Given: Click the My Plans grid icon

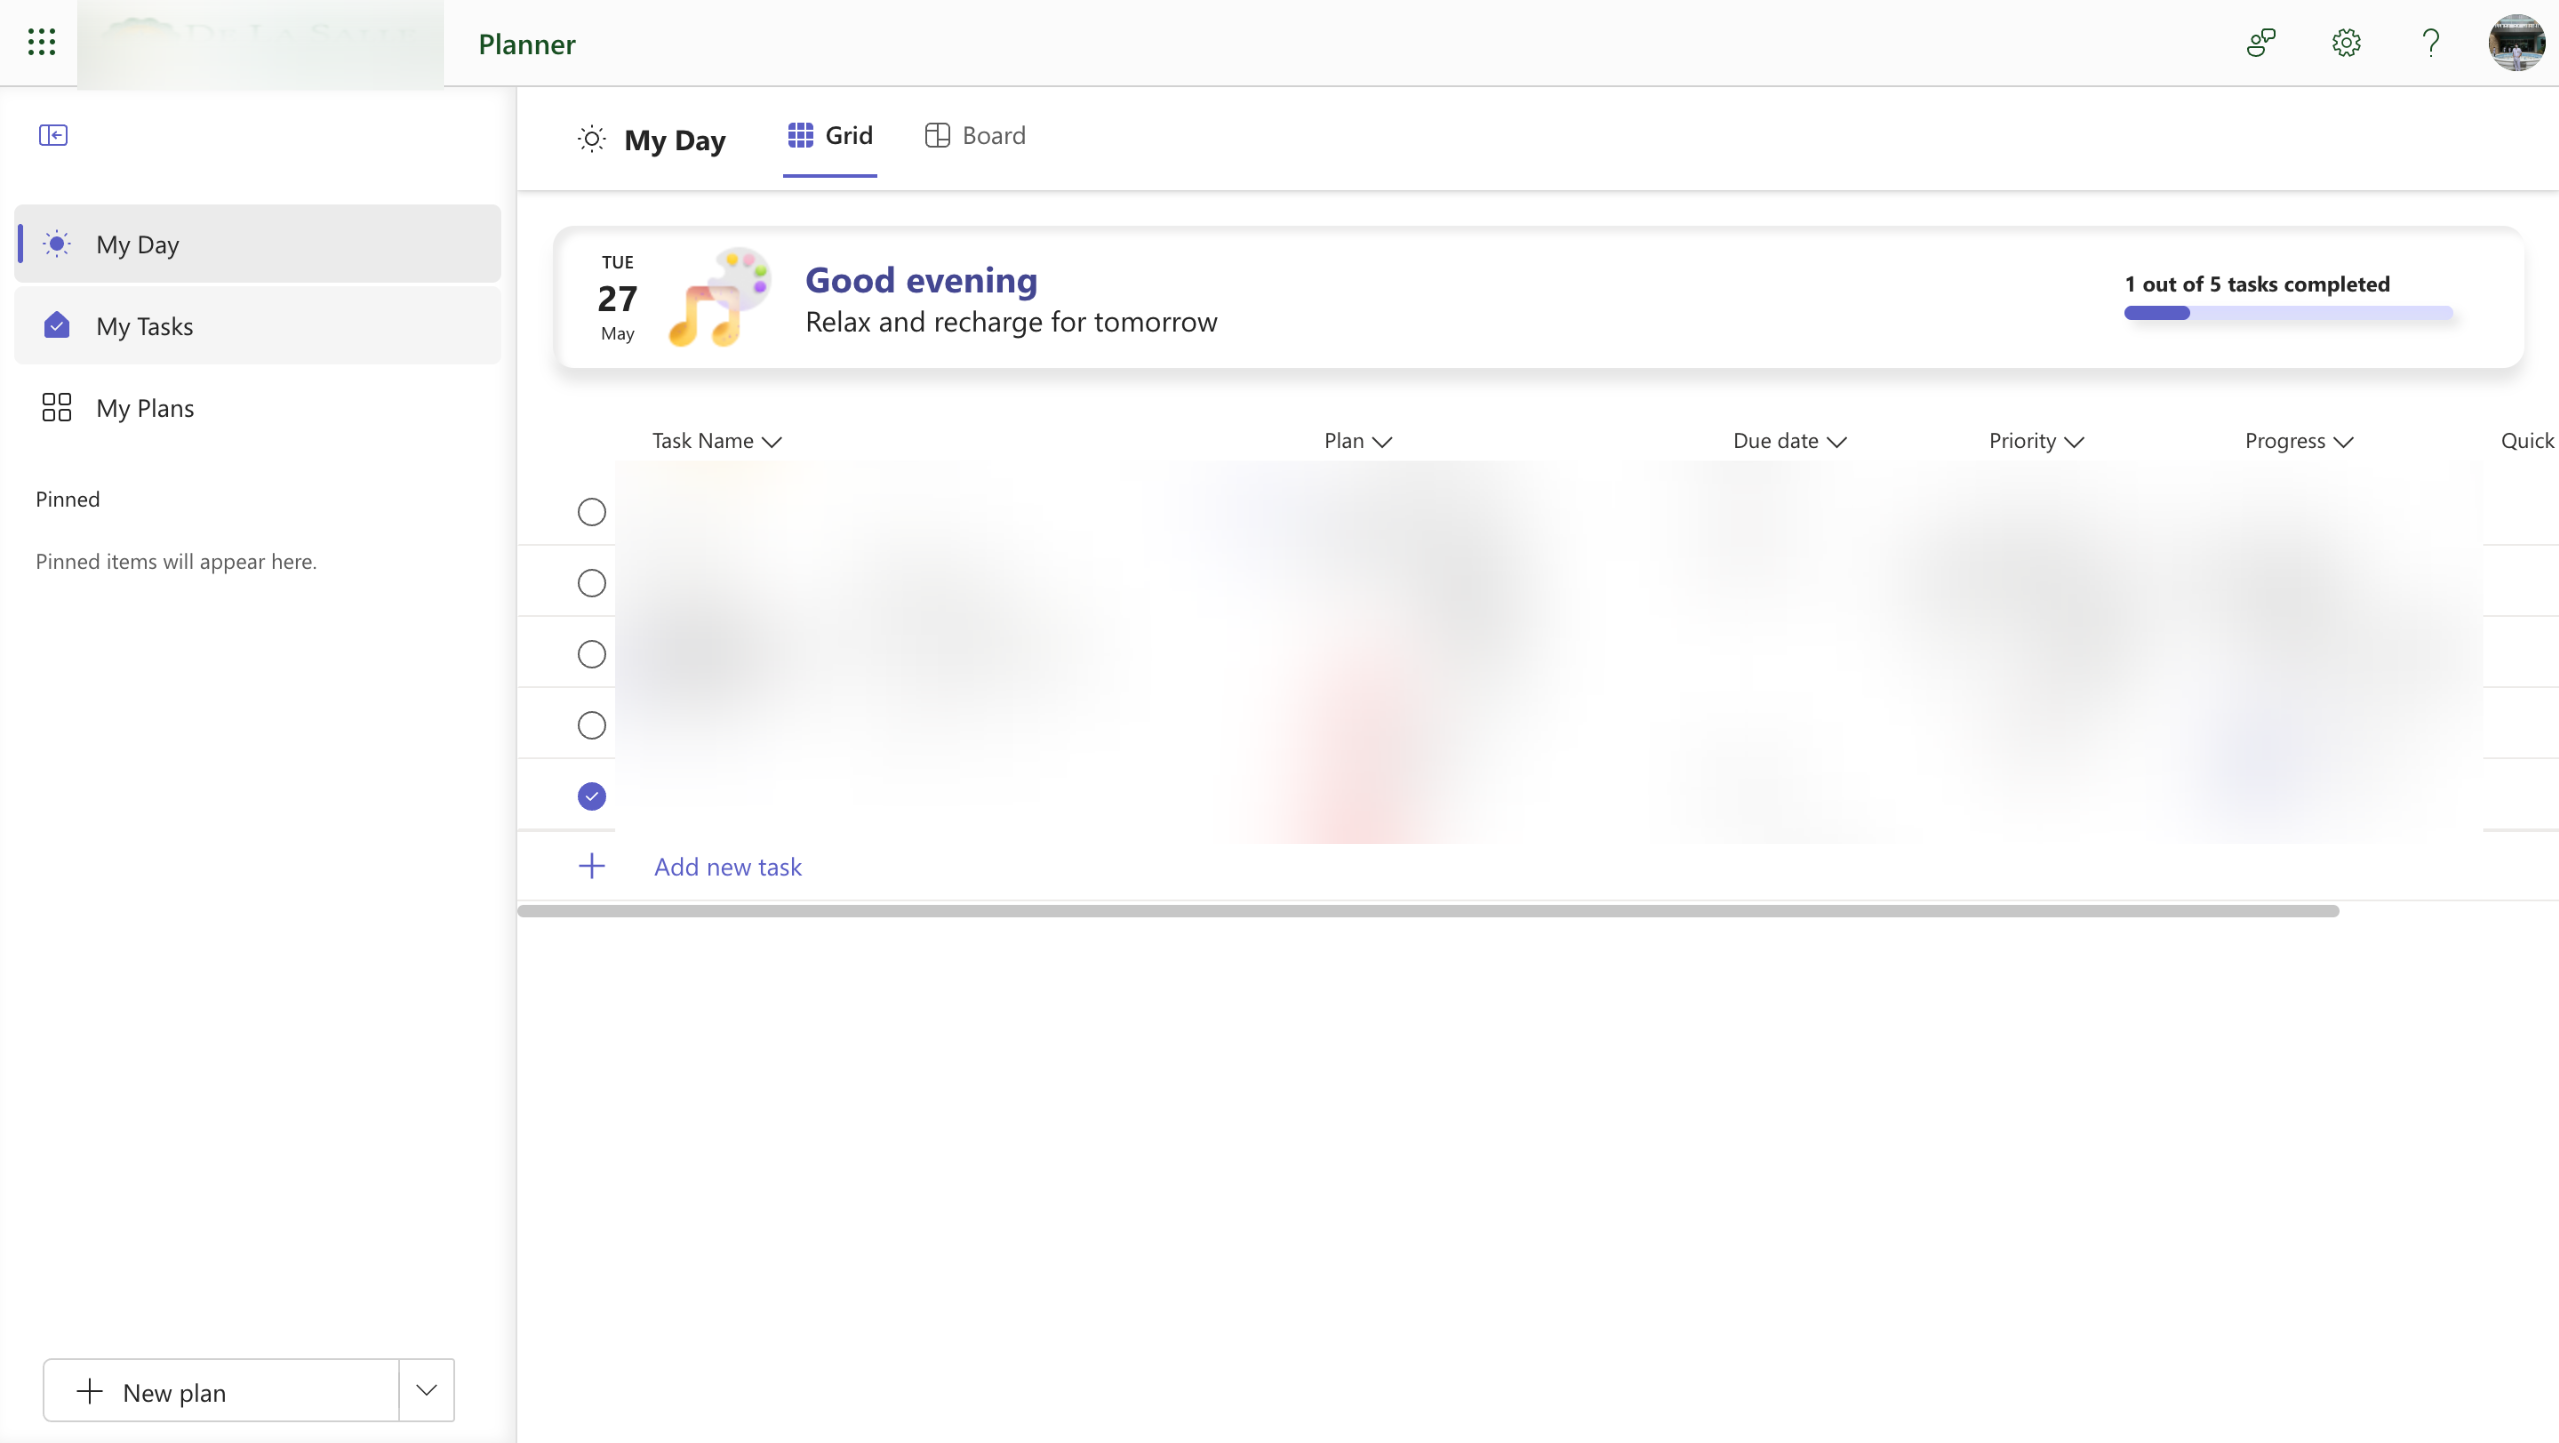Looking at the screenshot, I should [56, 408].
